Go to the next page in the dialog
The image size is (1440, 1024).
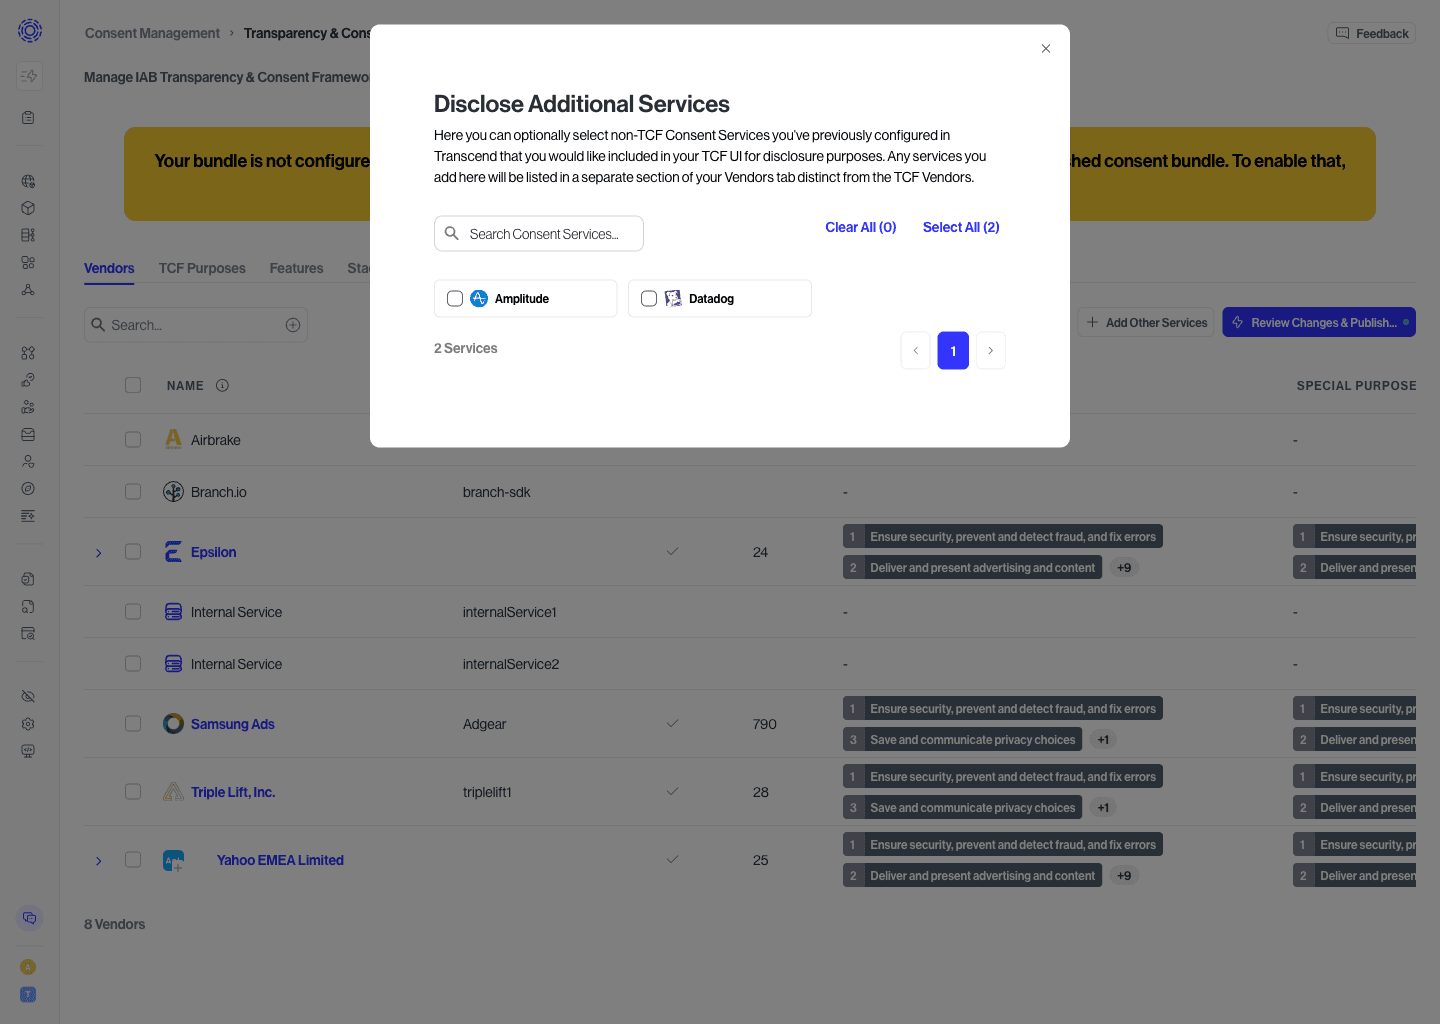point(990,350)
